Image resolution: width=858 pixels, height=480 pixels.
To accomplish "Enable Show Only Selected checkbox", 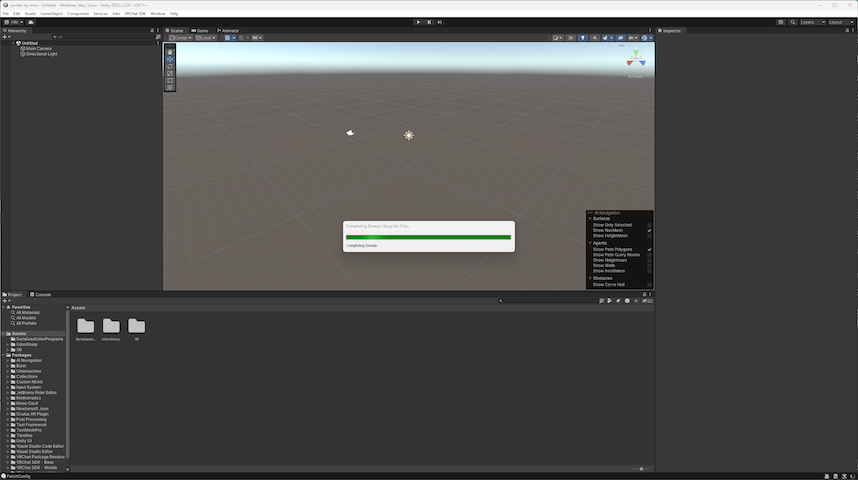I will click(x=649, y=225).
